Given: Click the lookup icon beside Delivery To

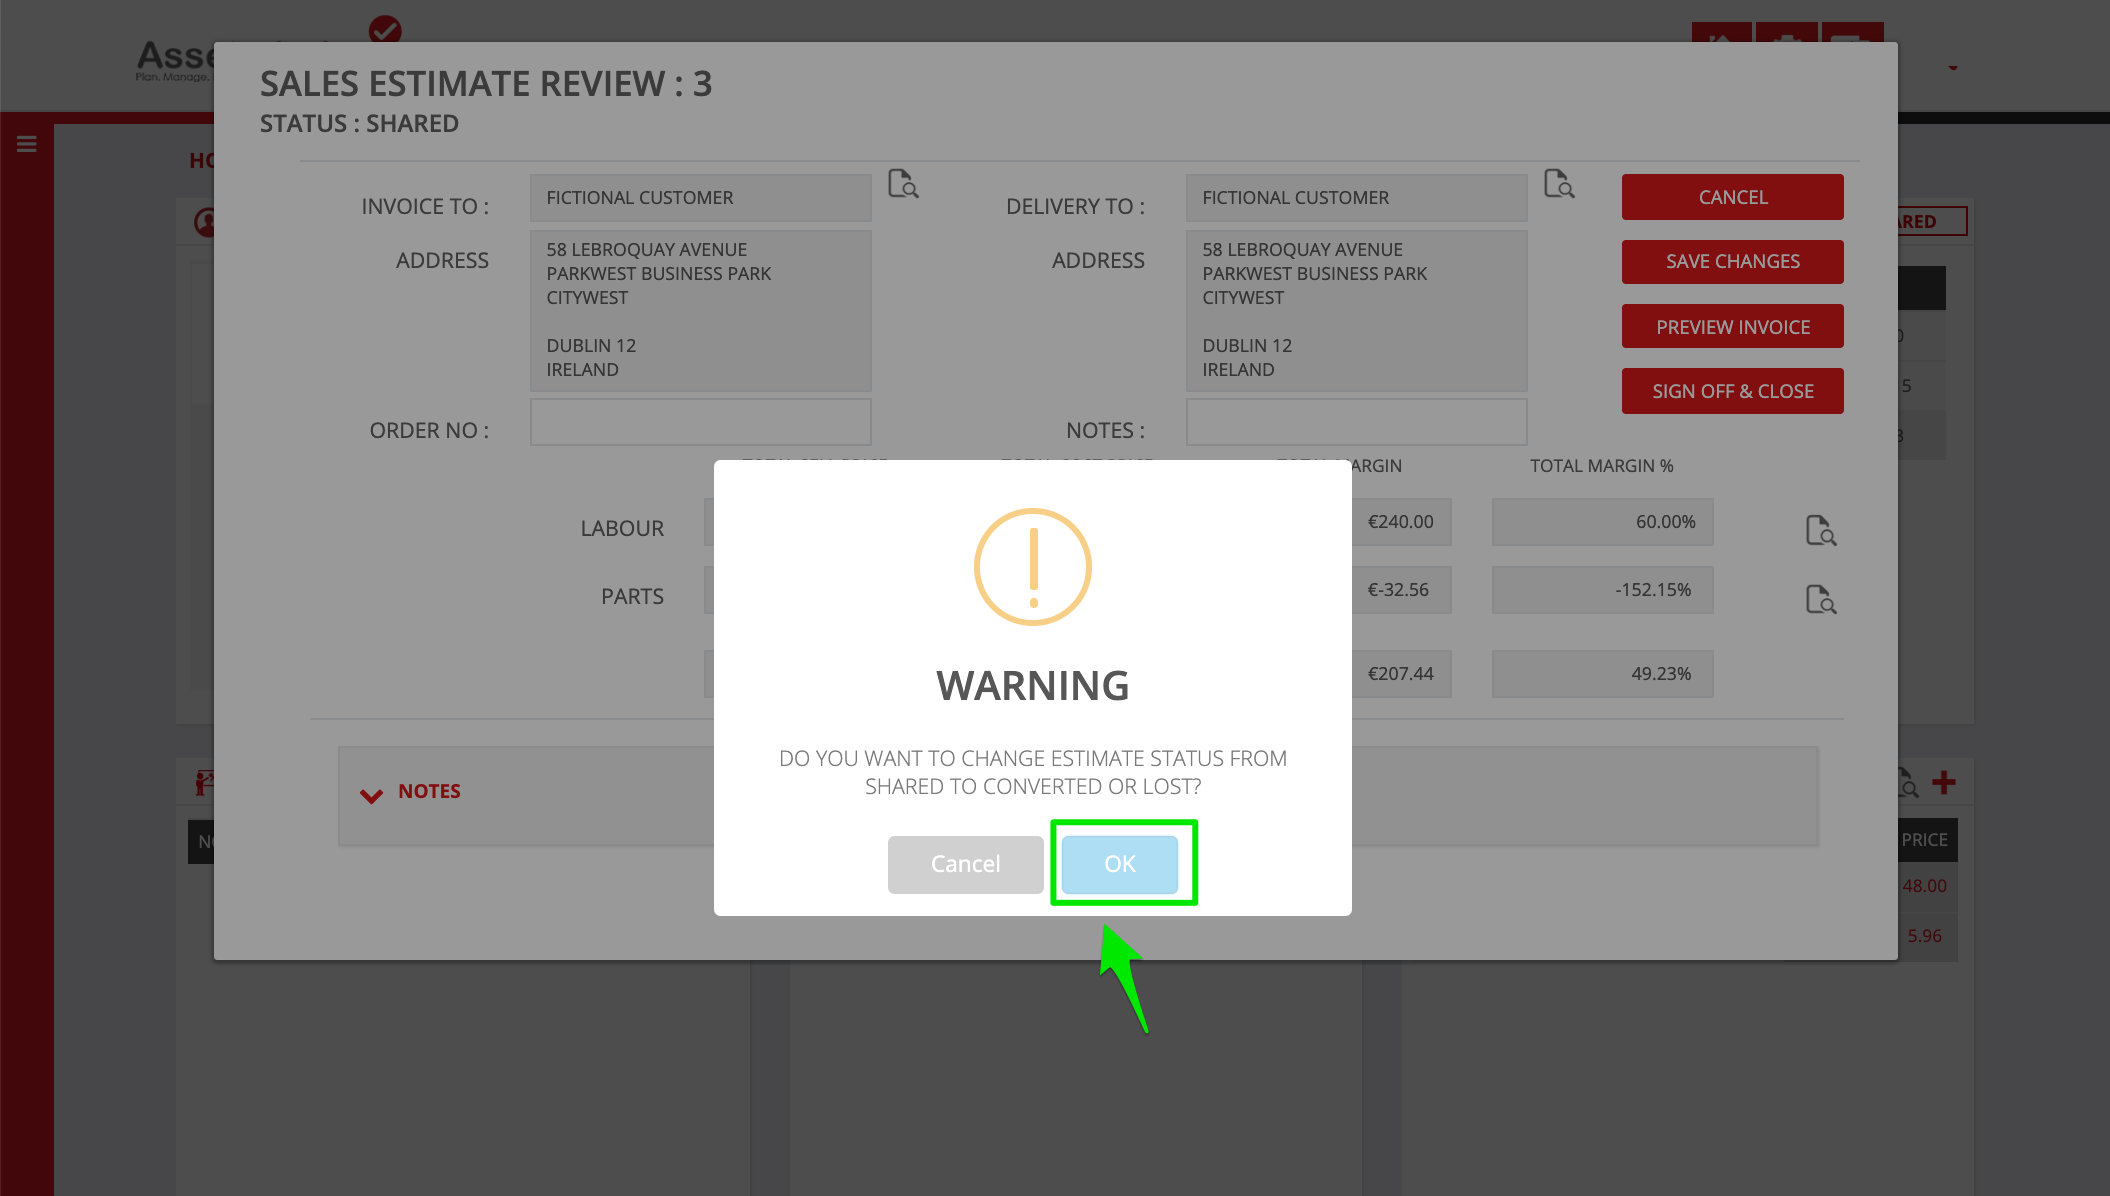Looking at the screenshot, I should click(1559, 184).
